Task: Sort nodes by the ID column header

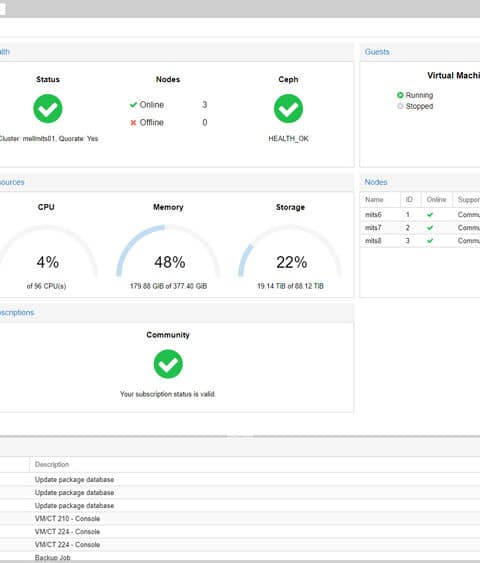Action: pos(410,200)
